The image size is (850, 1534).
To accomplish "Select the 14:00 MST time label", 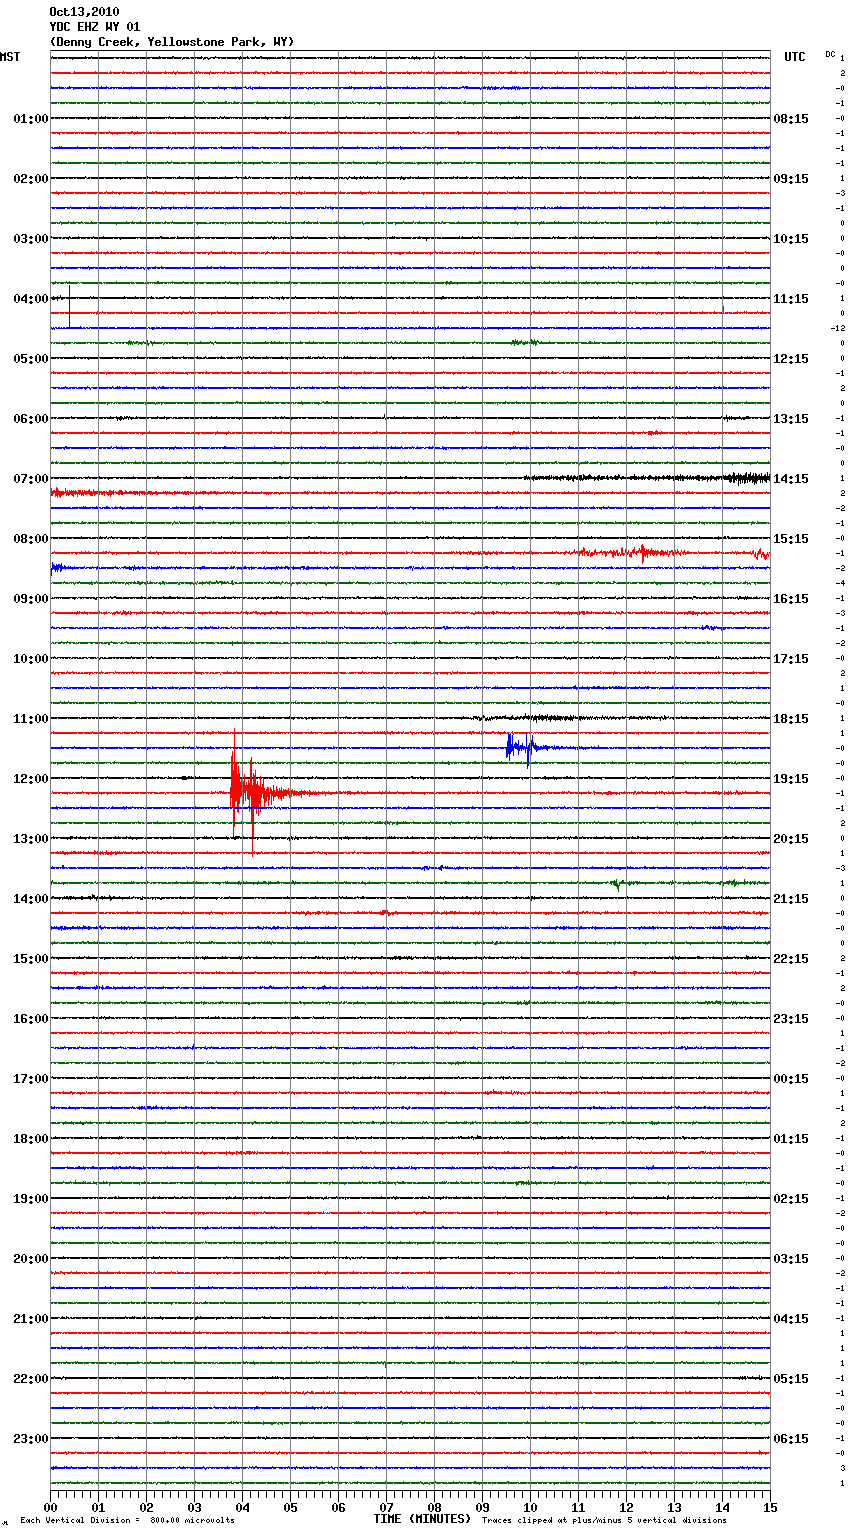I will point(31,899).
